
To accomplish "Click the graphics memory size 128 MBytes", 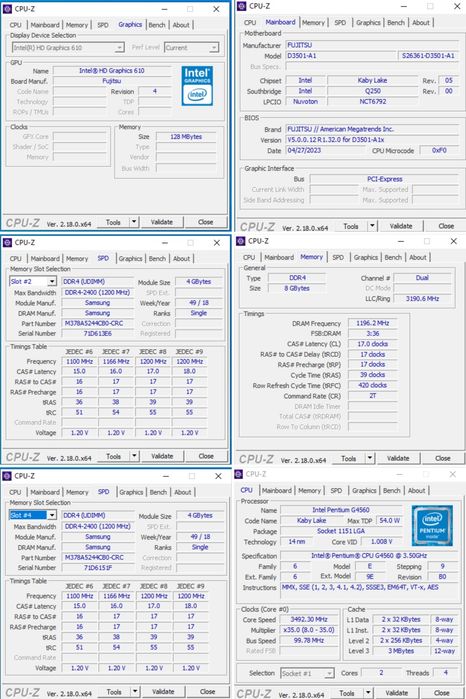I will coord(186,137).
